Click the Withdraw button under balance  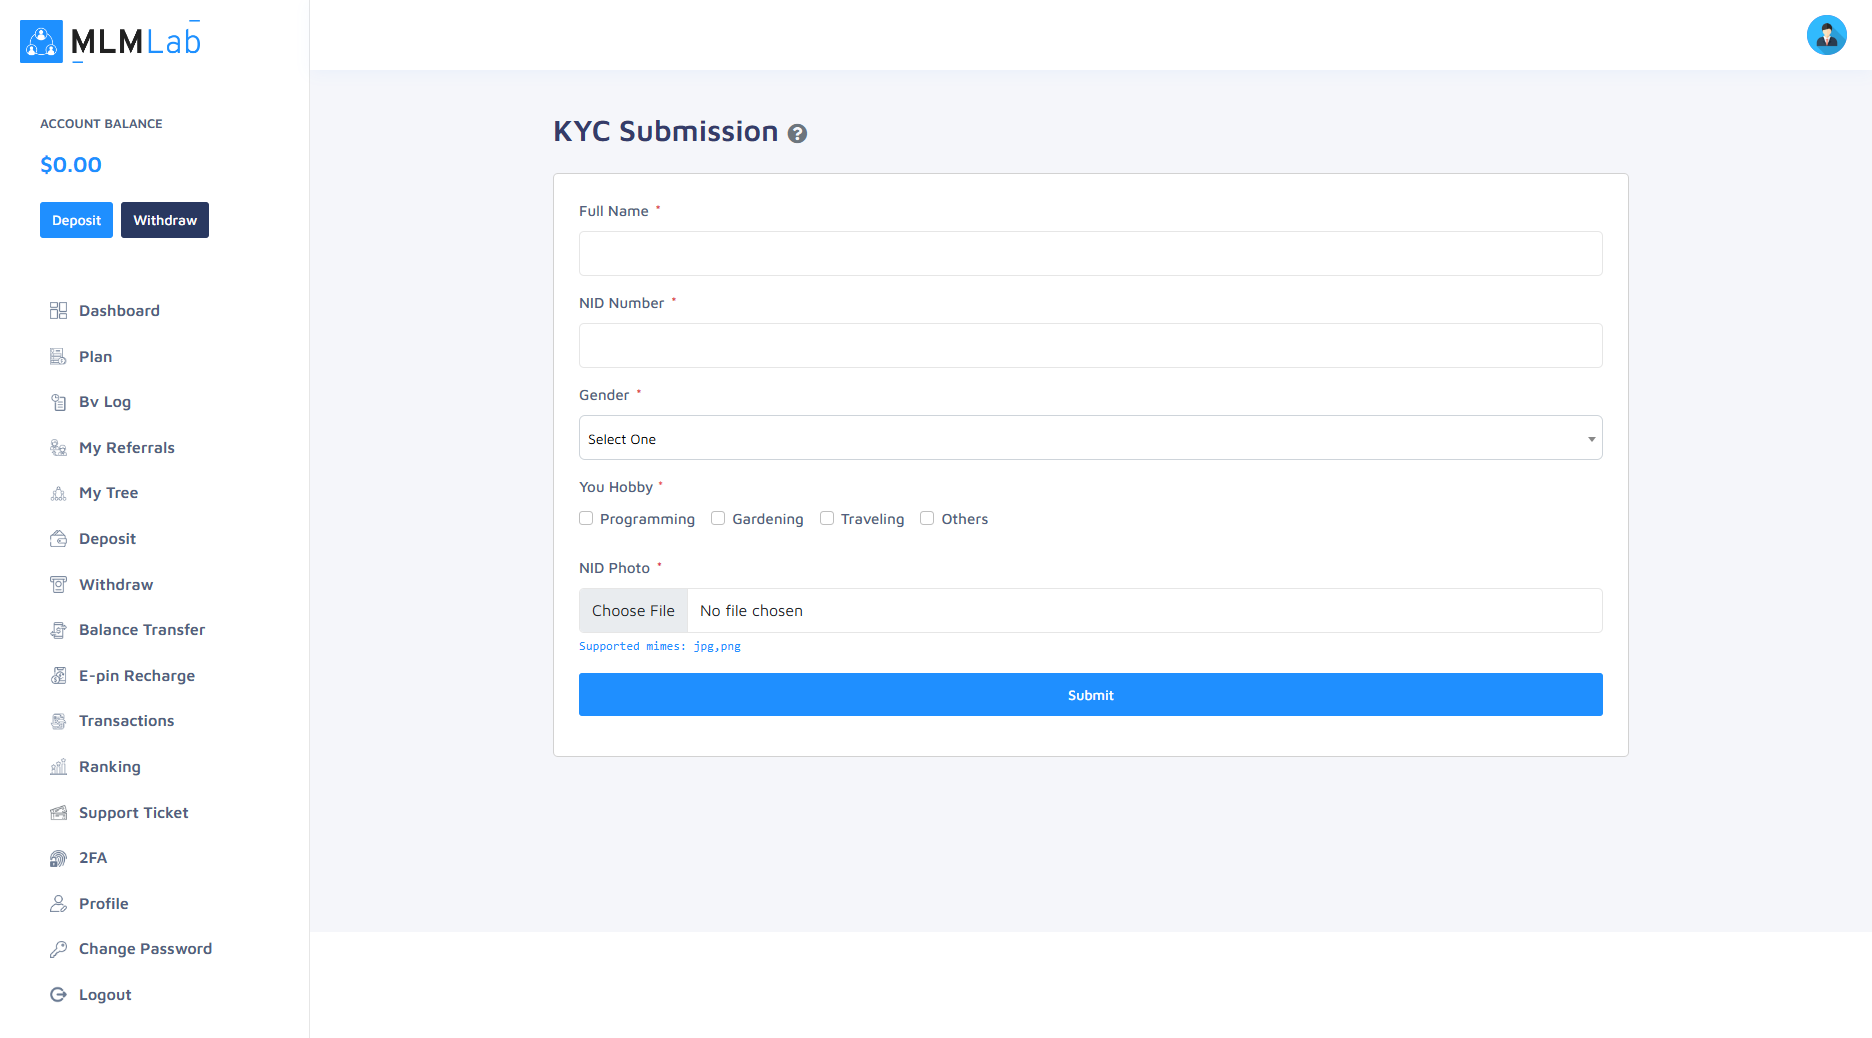[165, 220]
